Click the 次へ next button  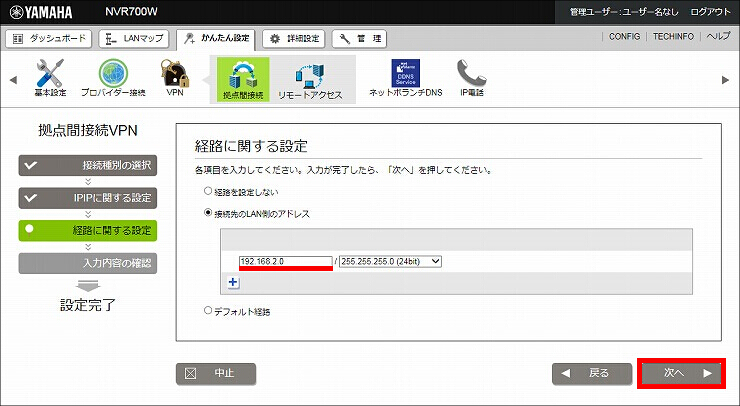(x=681, y=373)
